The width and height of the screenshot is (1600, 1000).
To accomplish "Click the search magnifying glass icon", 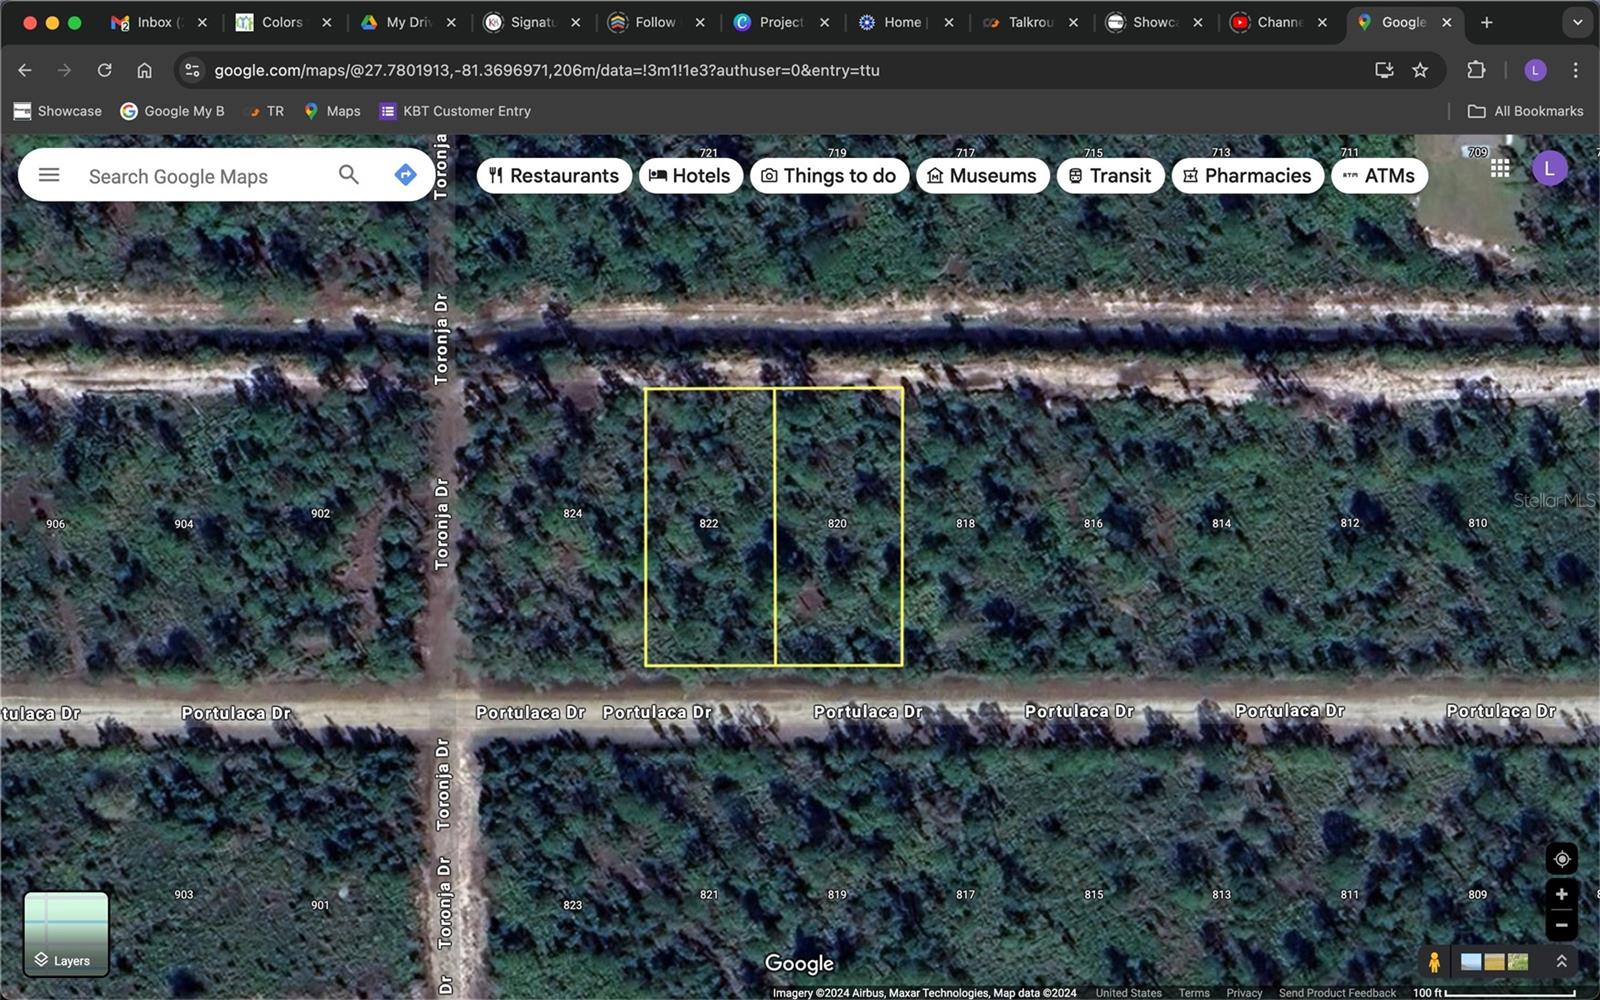I will point(348,175).
